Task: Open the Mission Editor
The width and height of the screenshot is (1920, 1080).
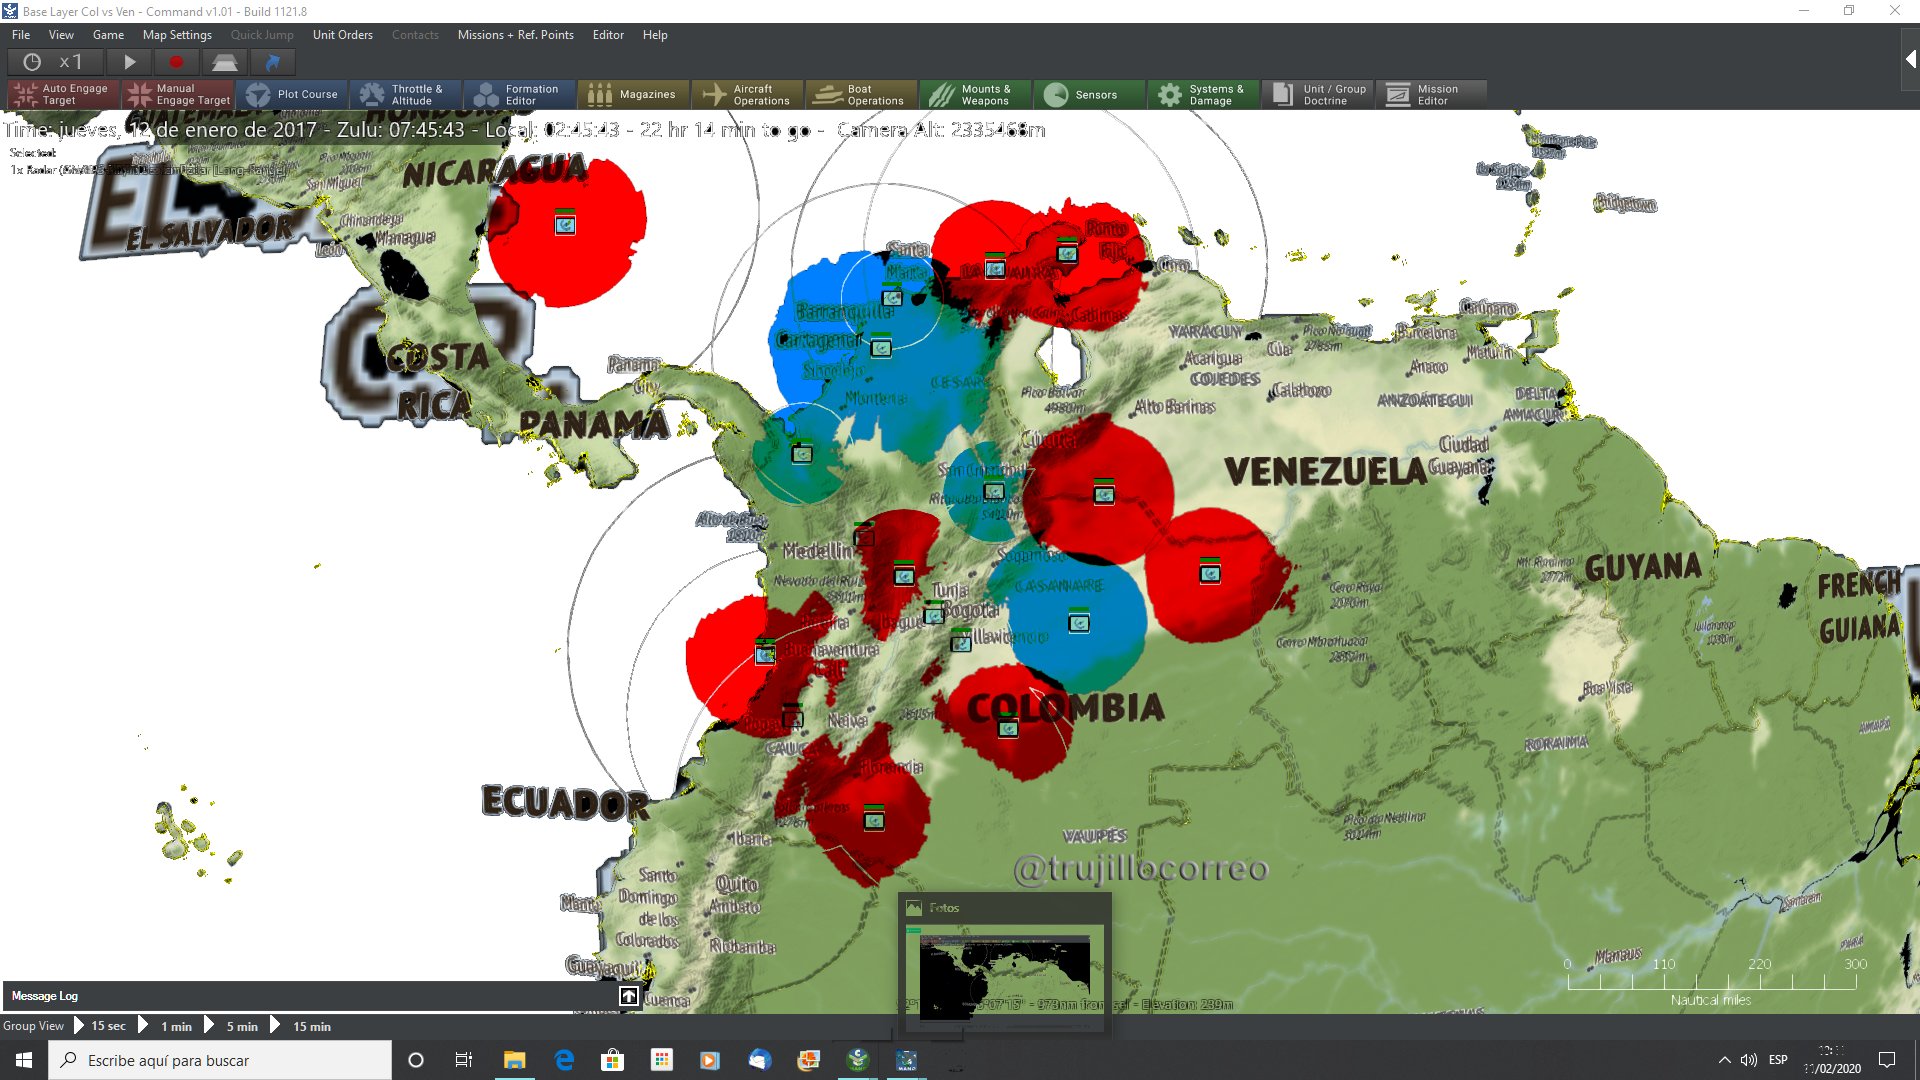Action: (1433, 94)
